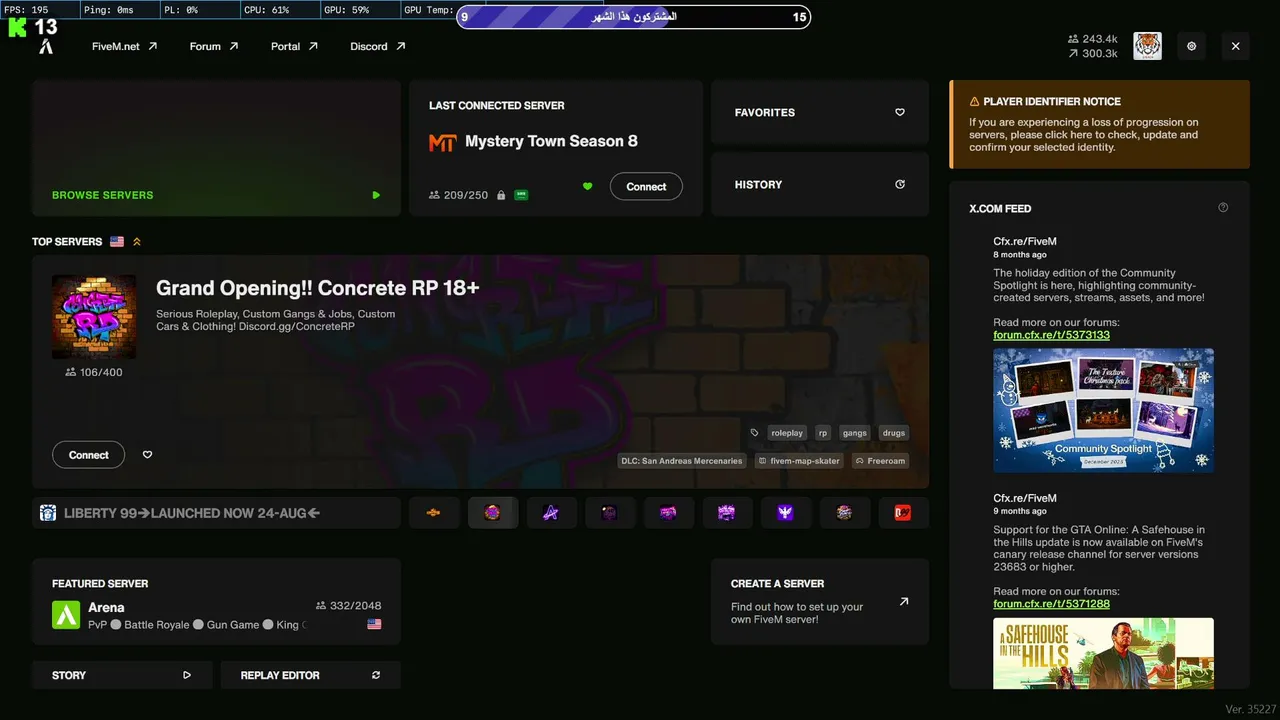Open Browse Servers
This screenshot has width=1280, height=720.
(216, 148)
